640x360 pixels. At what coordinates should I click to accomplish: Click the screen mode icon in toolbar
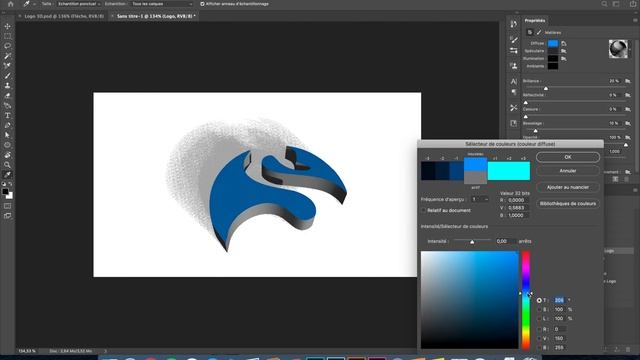pyautogui.click(x=7, y=216)
